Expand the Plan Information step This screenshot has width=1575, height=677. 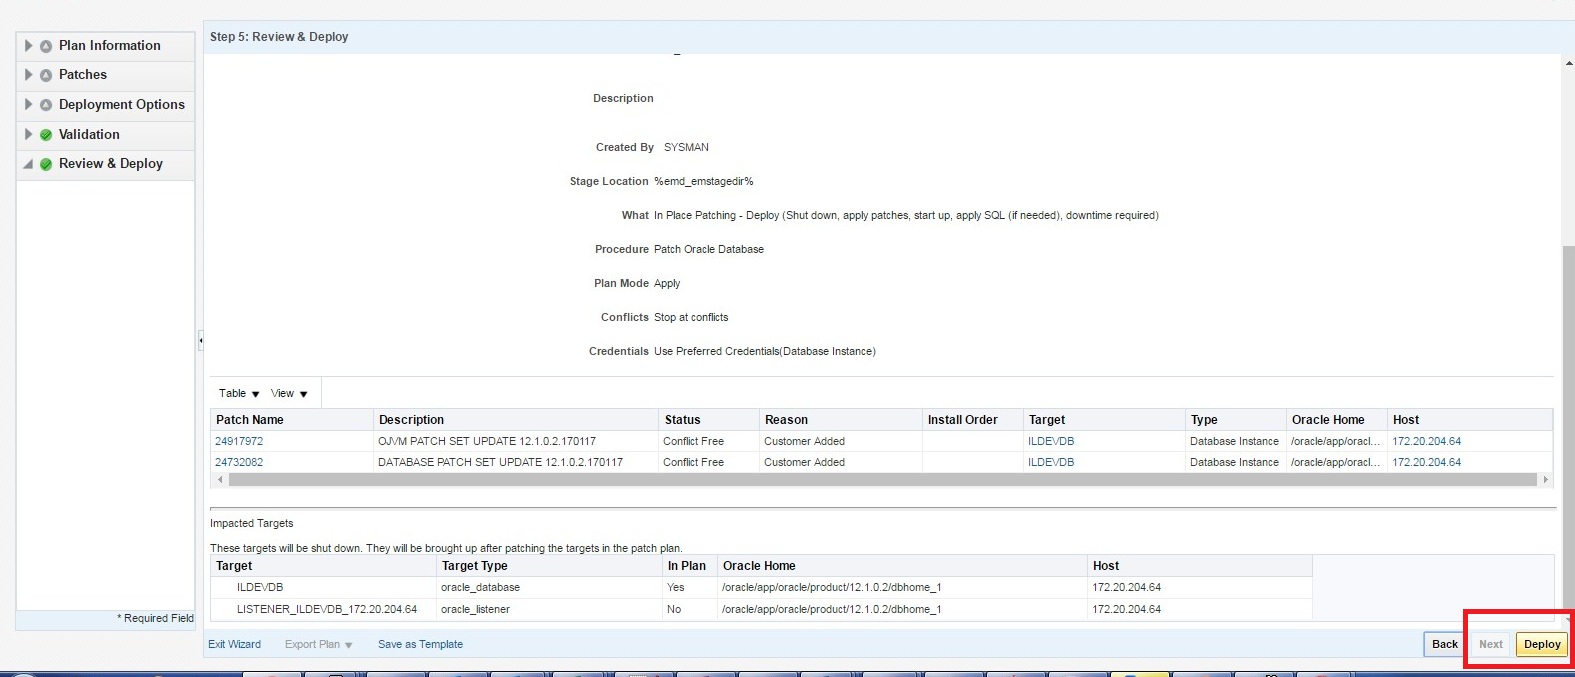(x=28, y=46)
